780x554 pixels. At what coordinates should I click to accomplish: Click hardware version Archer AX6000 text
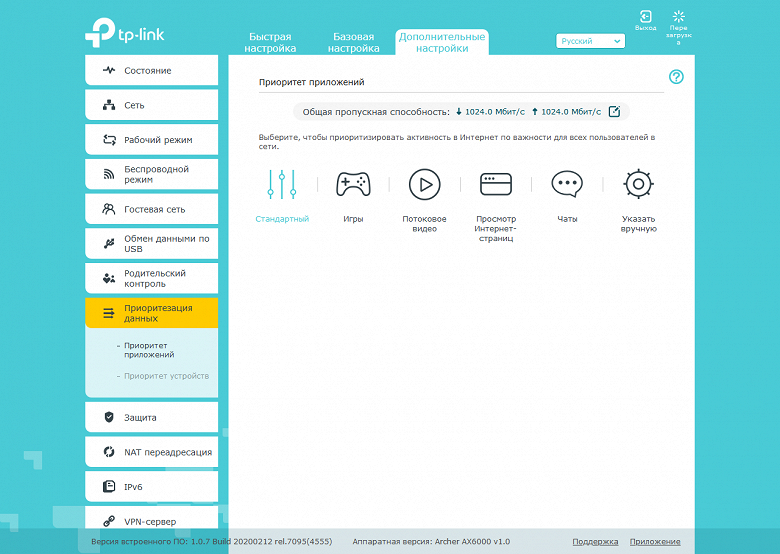[431, 542]
